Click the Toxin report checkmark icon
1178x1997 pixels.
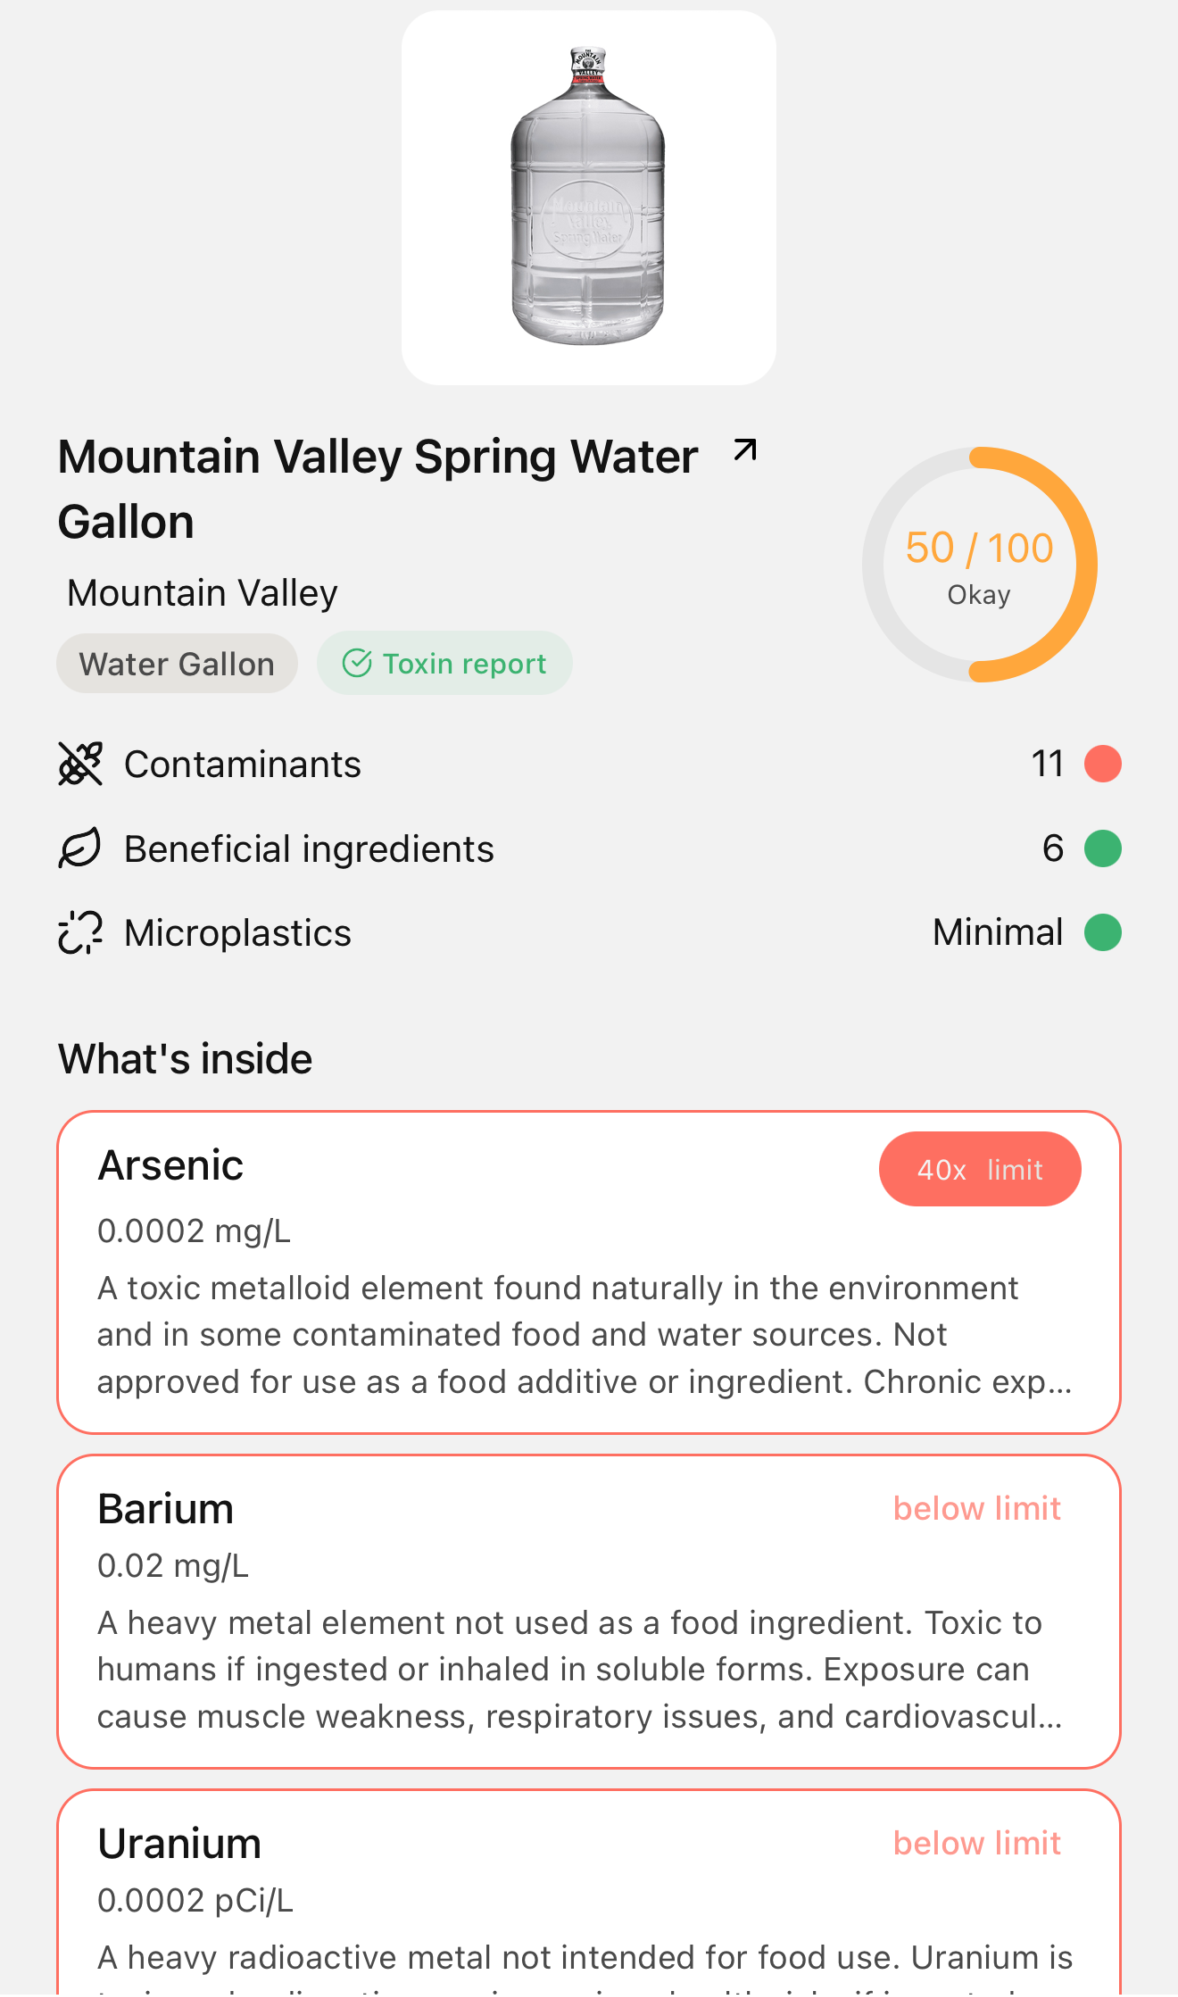[357, 663]
